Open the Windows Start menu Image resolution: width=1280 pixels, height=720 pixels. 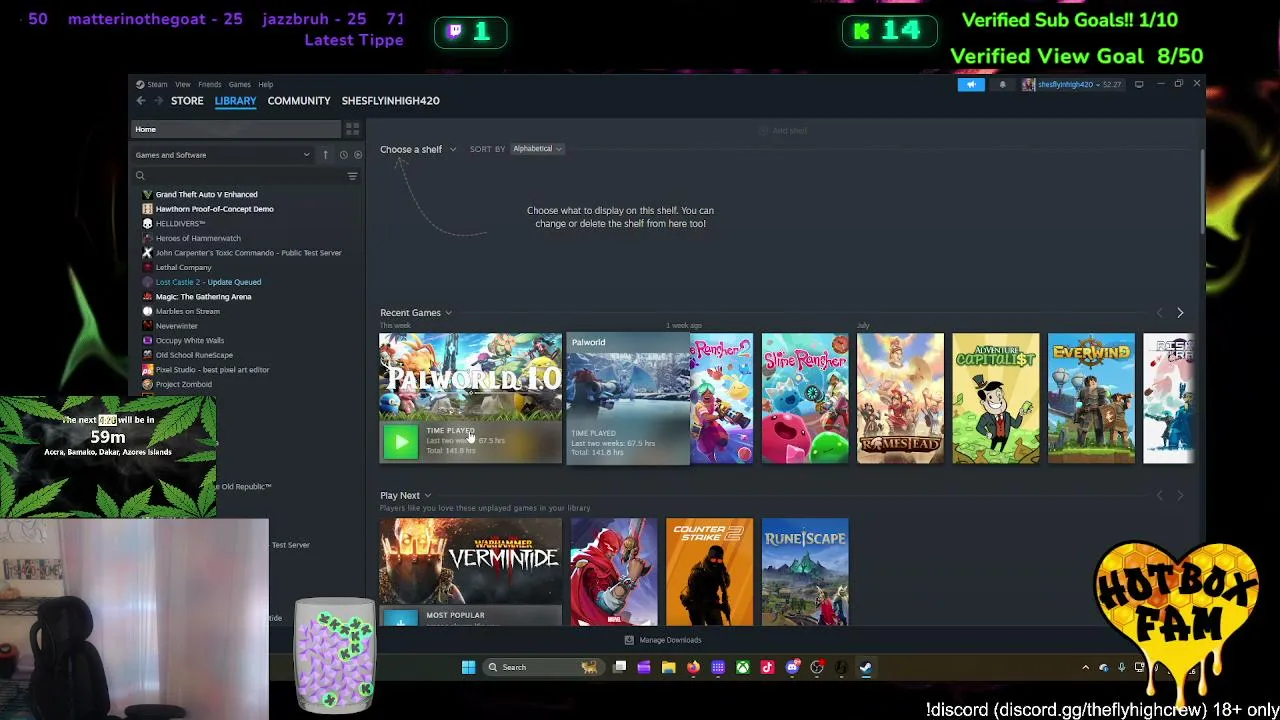click(x=468, y=667)
